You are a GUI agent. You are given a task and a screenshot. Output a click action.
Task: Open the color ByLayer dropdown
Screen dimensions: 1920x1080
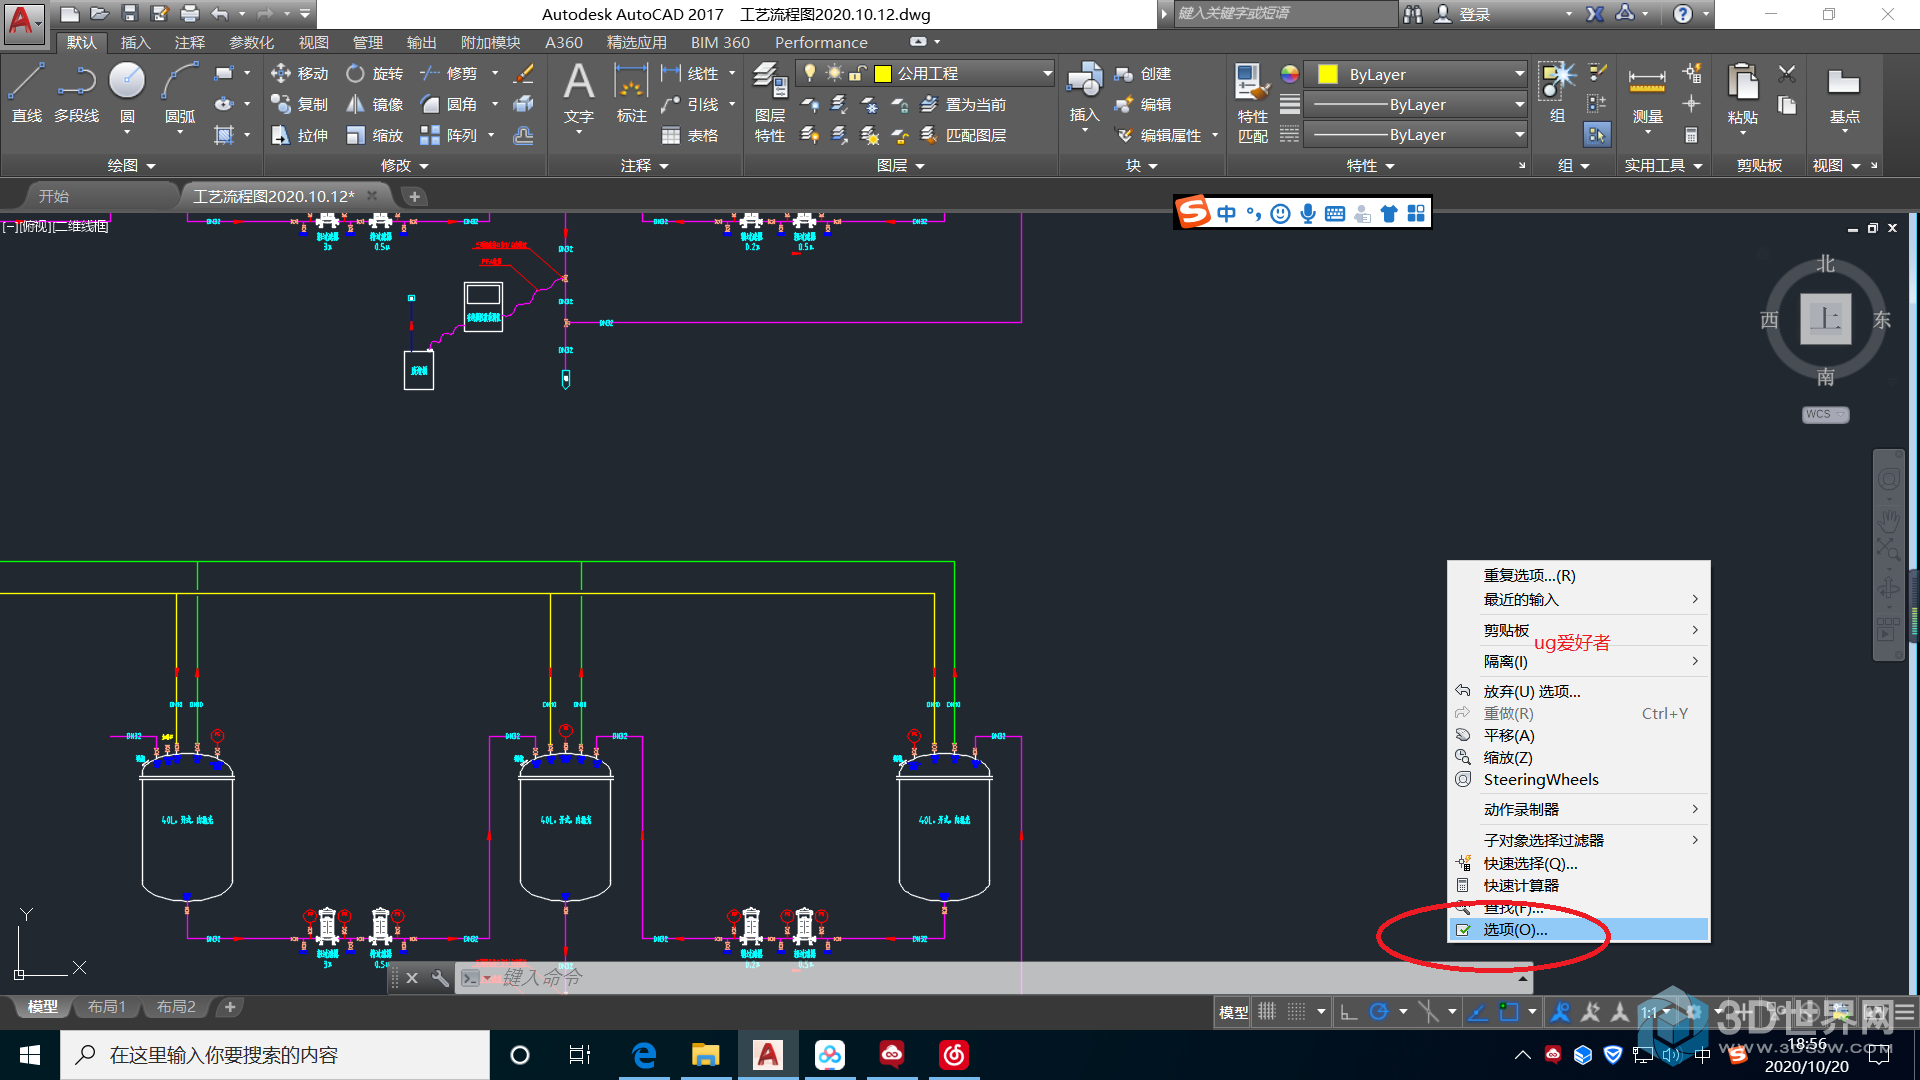pos(1417,75)
